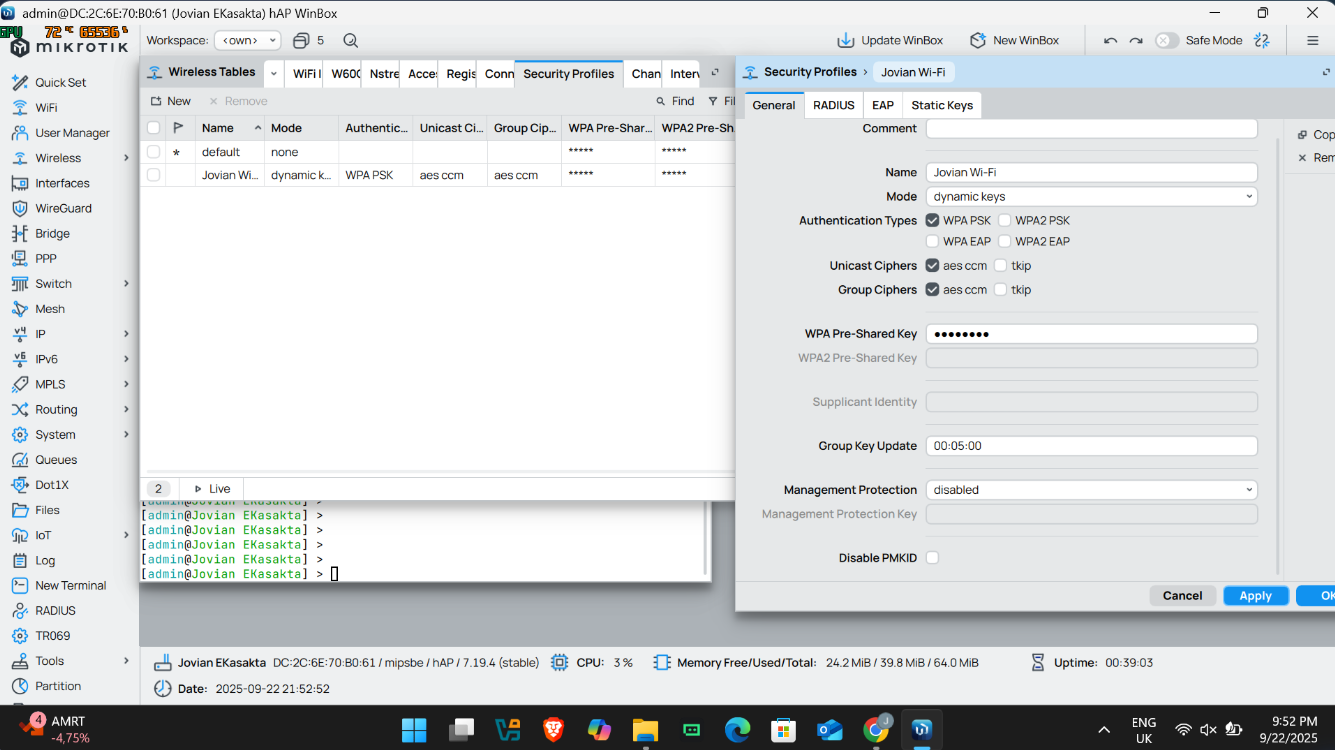1335x750 pixels.
Task: Enable Group Ciphers tkip checkbox
Action: 1000,289
